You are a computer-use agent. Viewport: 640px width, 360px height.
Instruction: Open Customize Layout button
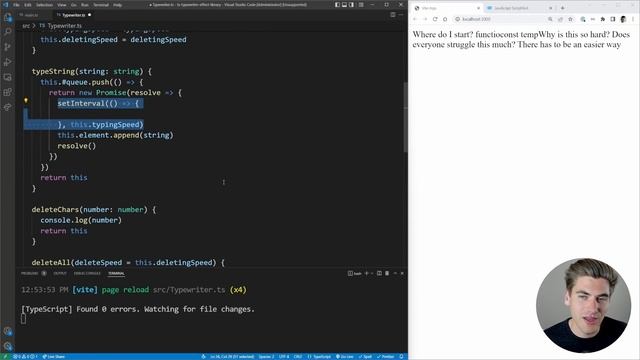click(361, 5)
